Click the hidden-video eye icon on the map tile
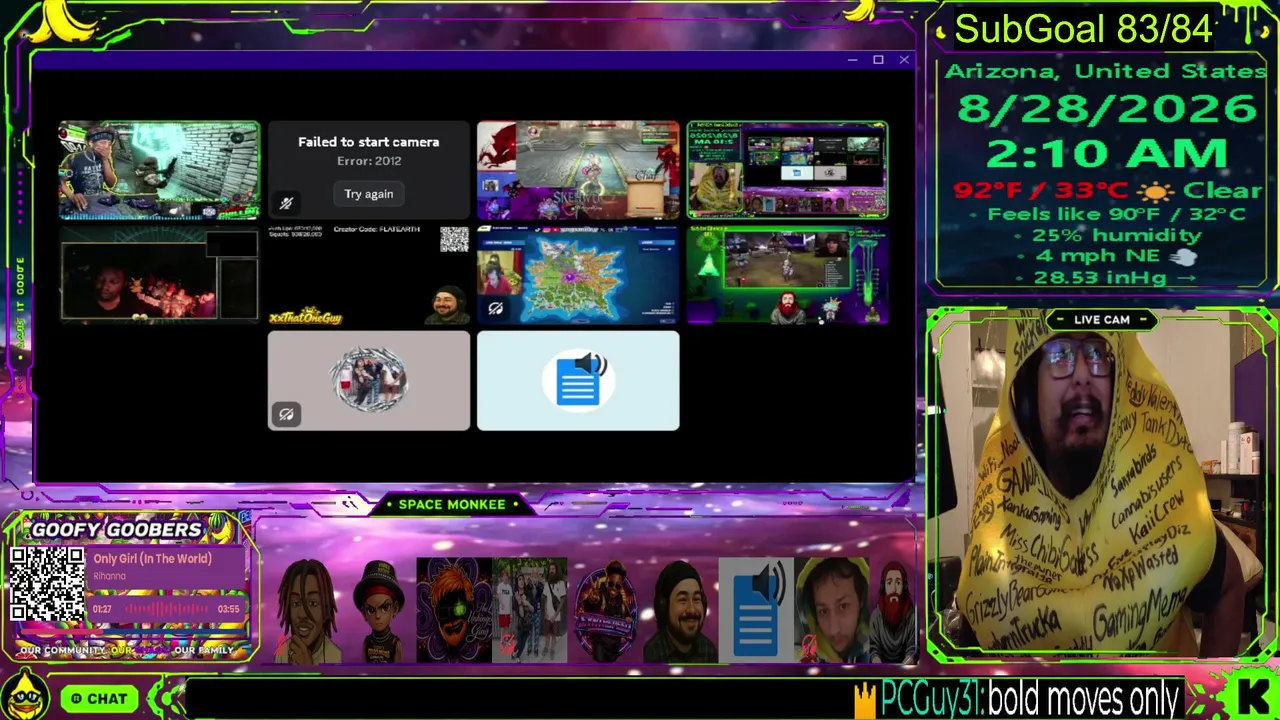The image size is (1280, 720). click(495, 309)
